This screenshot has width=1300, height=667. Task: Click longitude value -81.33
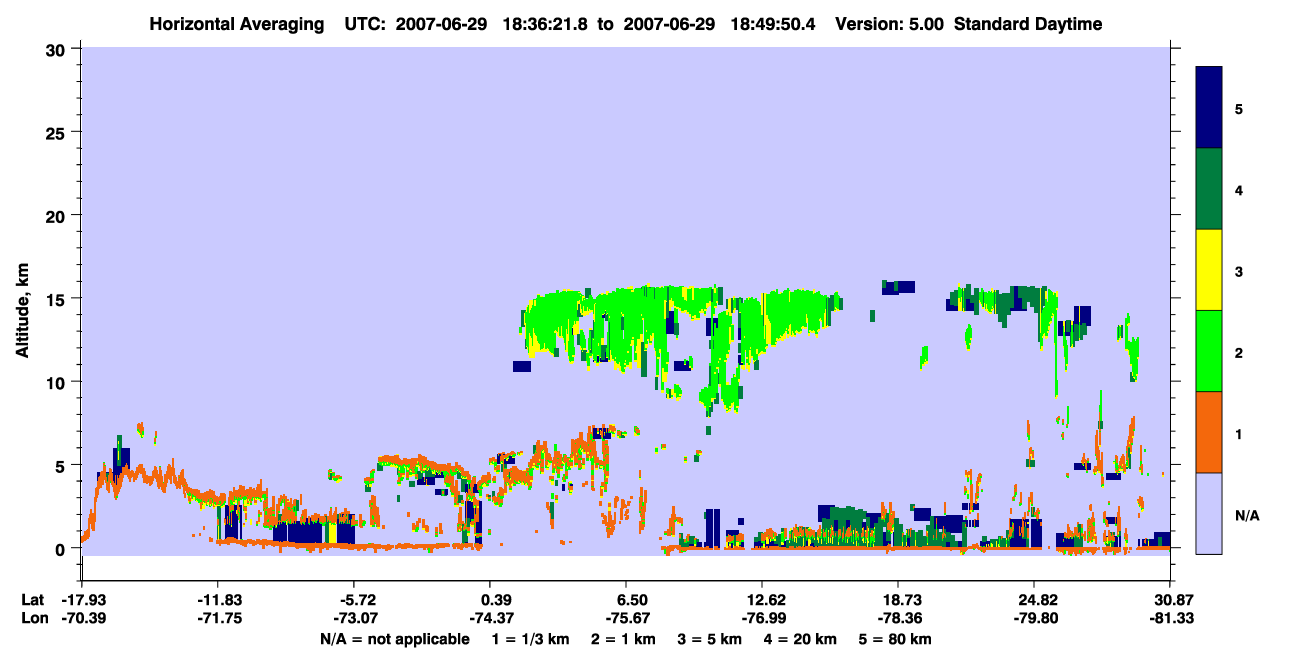[x=1170, y=618]
